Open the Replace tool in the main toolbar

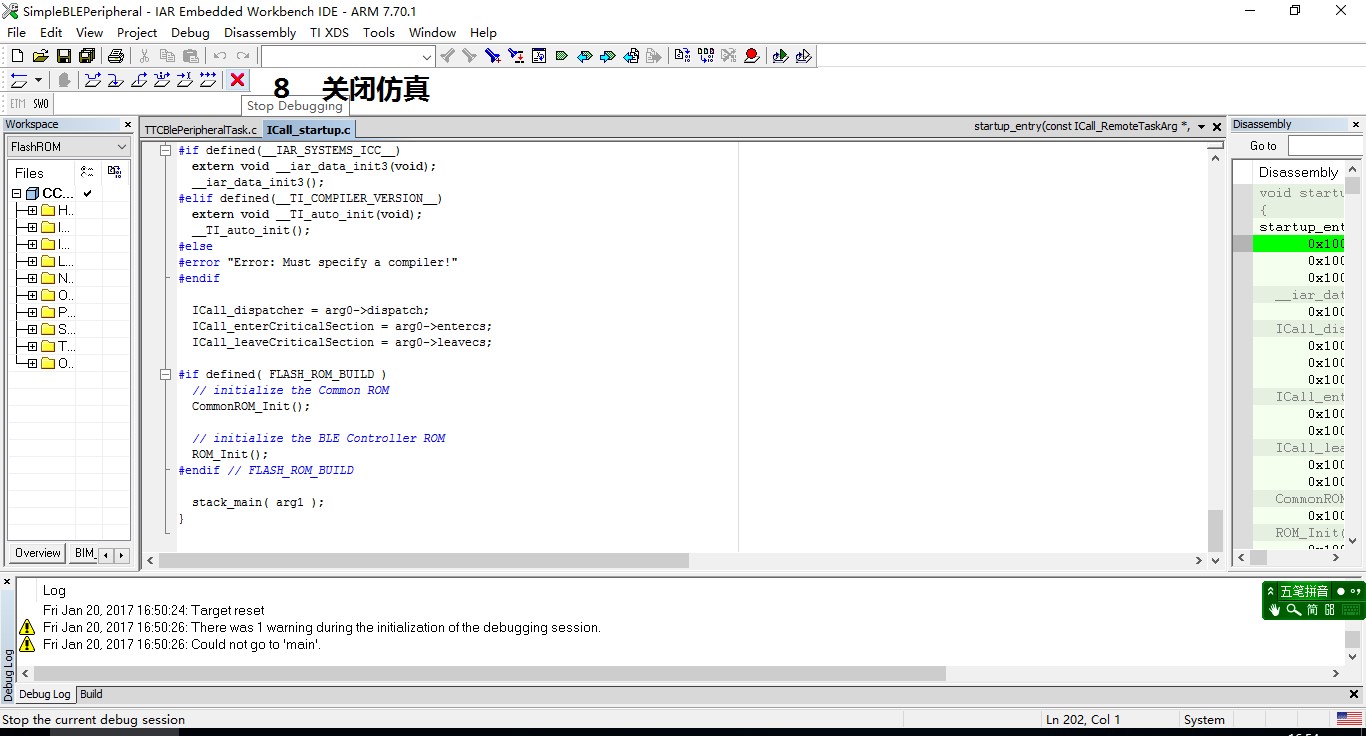coord(515,56)
